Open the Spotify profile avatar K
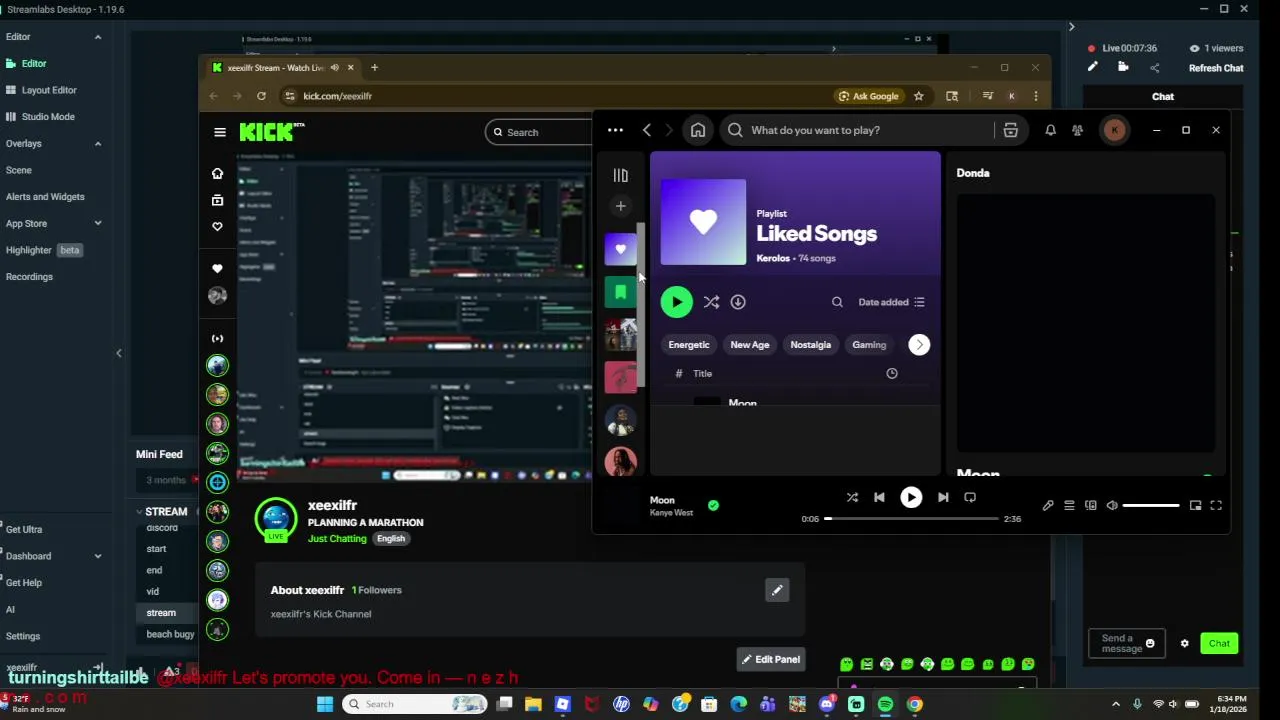1280x720 pixels. [x=1114, y=130]
